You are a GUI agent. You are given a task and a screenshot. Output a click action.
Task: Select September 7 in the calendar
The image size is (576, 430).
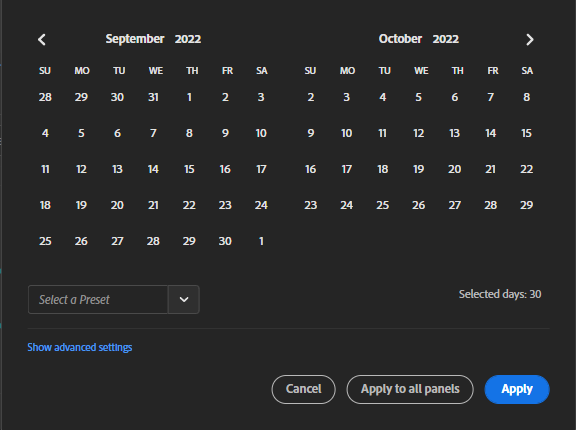(x=153, y=133)
